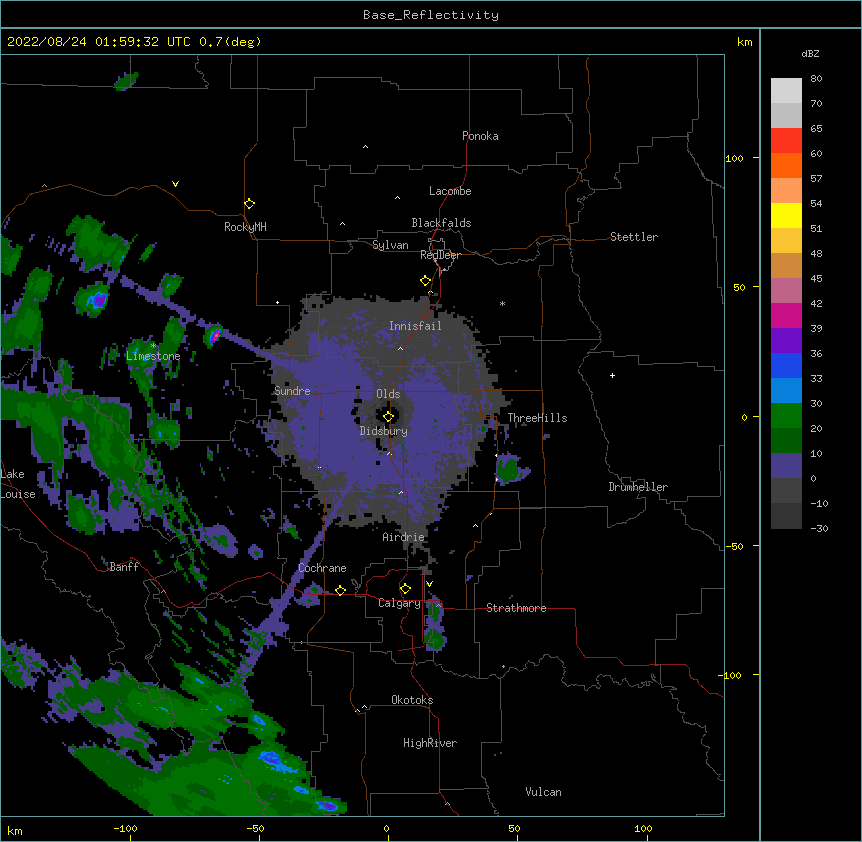Image resolution: width=862 pixels, height=842 pixels.
Task: Click the RockyMH label
Action: tap(245, 227)
